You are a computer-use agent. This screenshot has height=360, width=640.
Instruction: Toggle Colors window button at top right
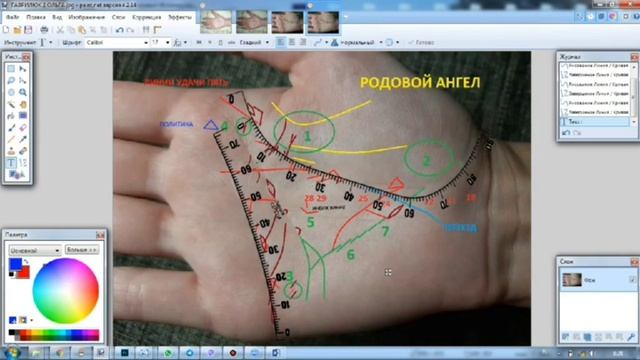point(613,16)
